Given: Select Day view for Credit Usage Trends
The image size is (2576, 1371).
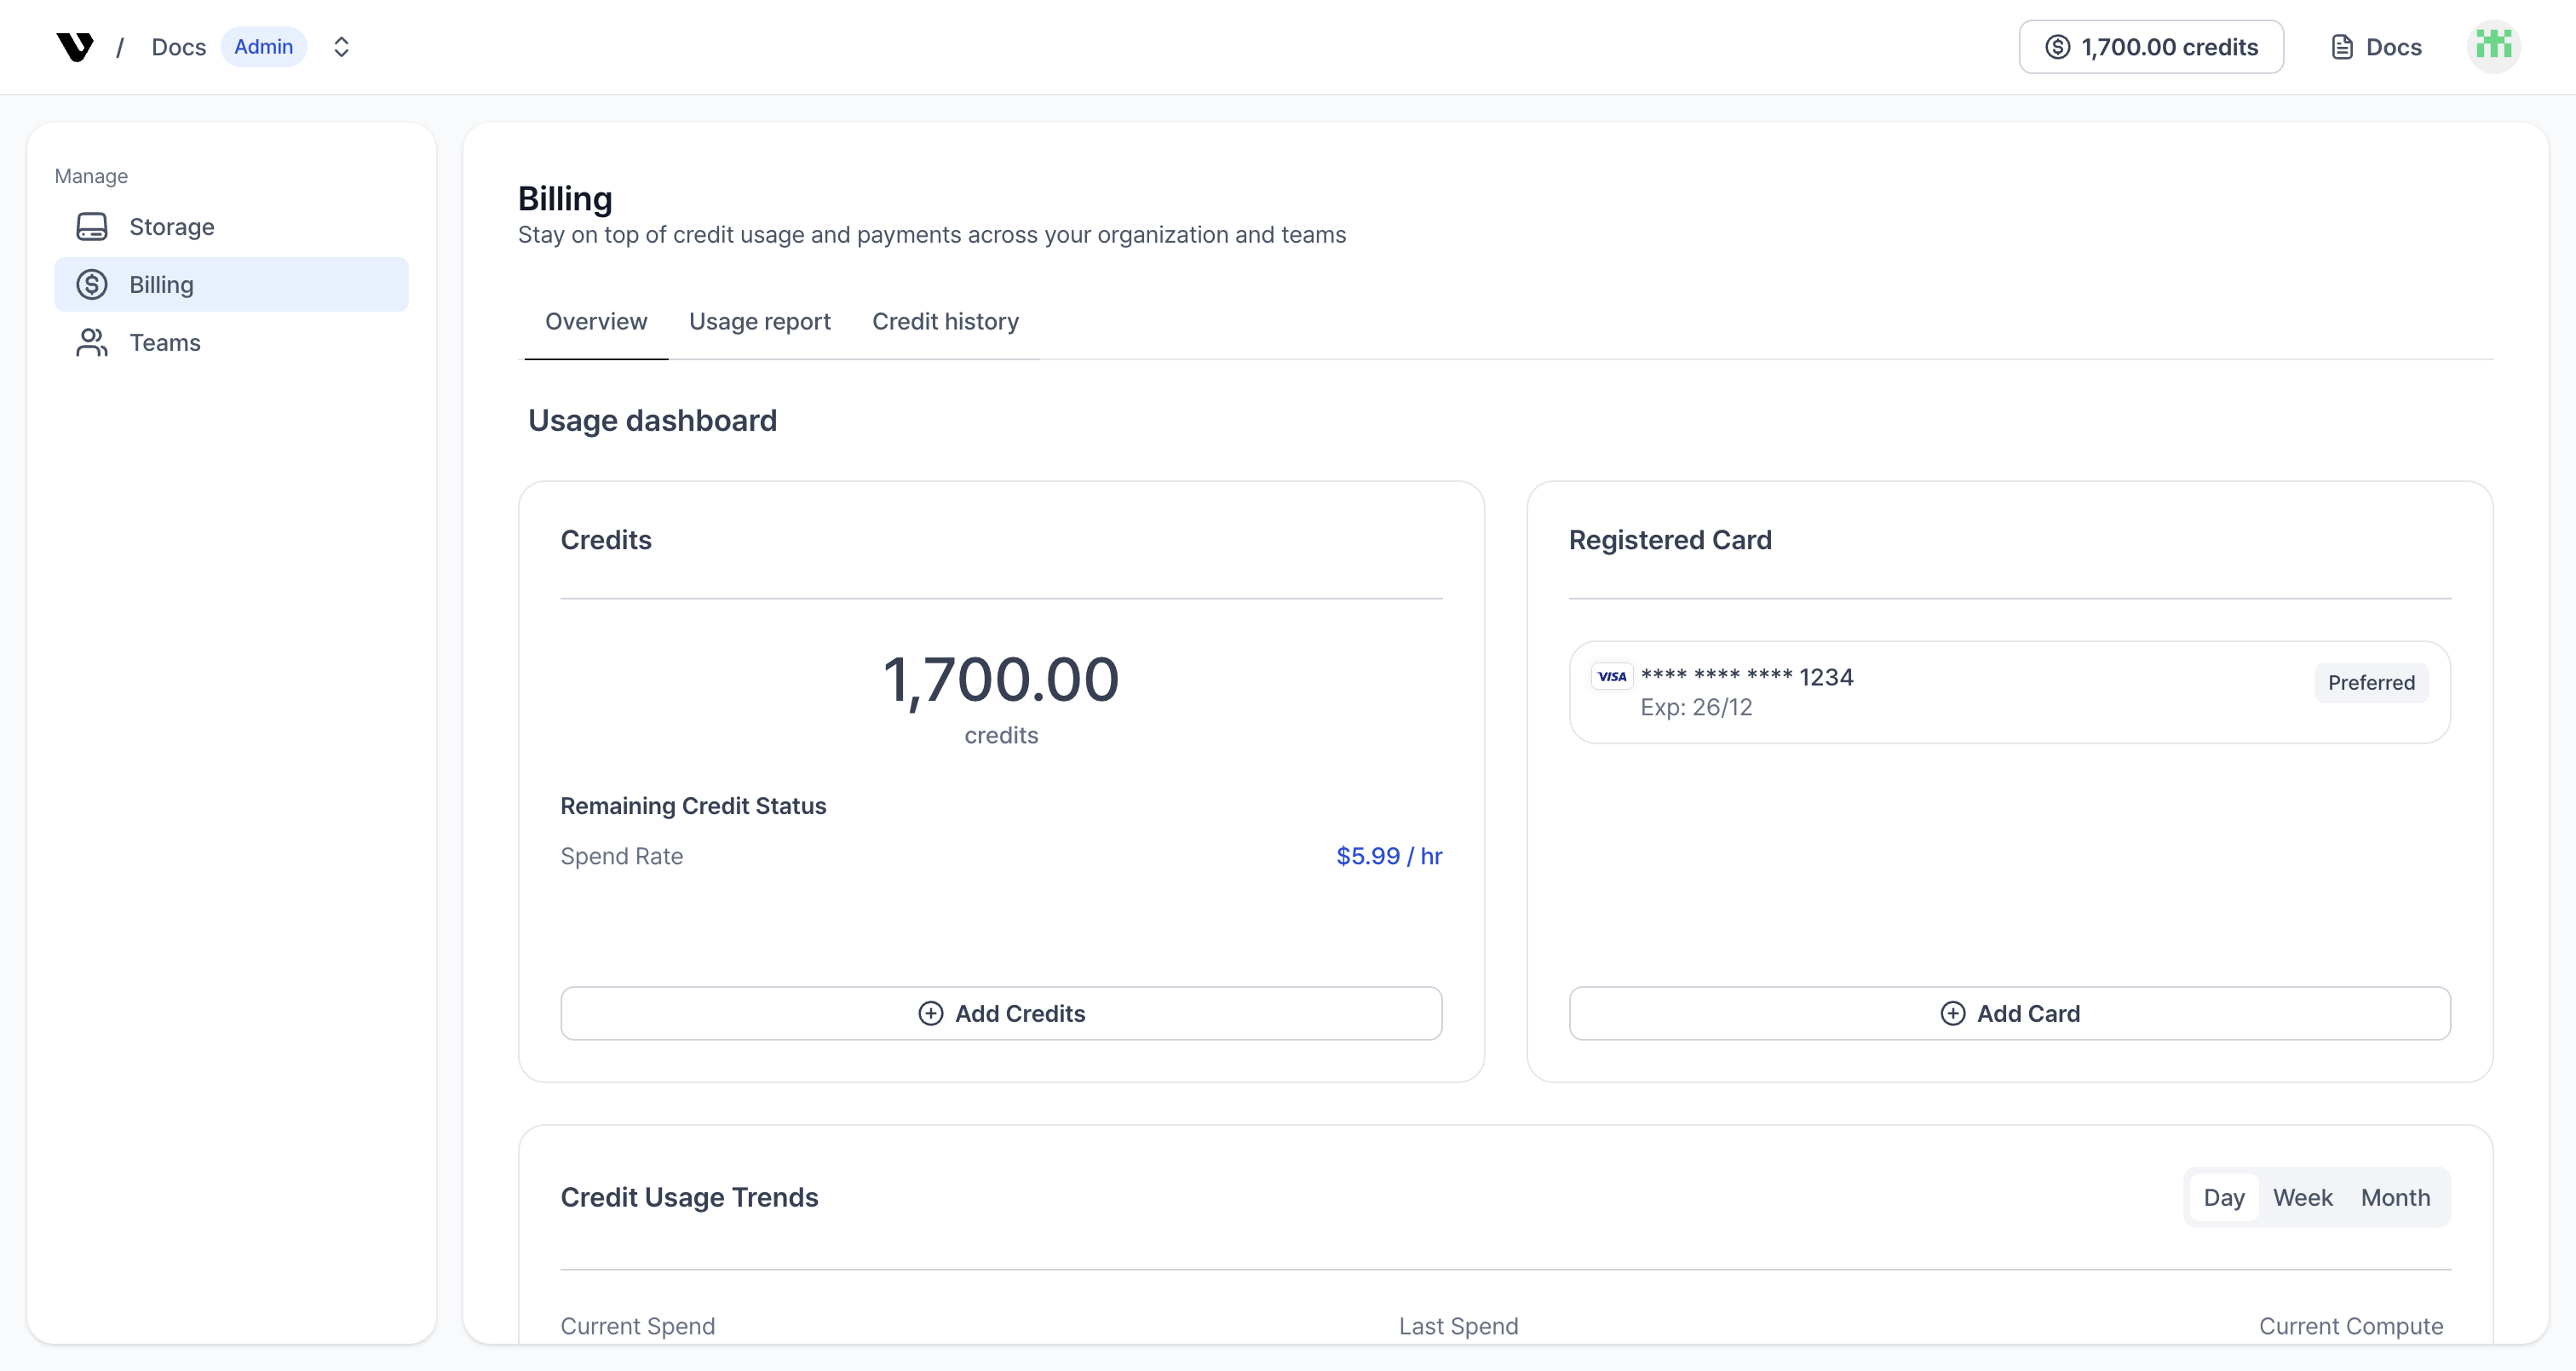Looking at the screenshot, I should point(2225,1197).
